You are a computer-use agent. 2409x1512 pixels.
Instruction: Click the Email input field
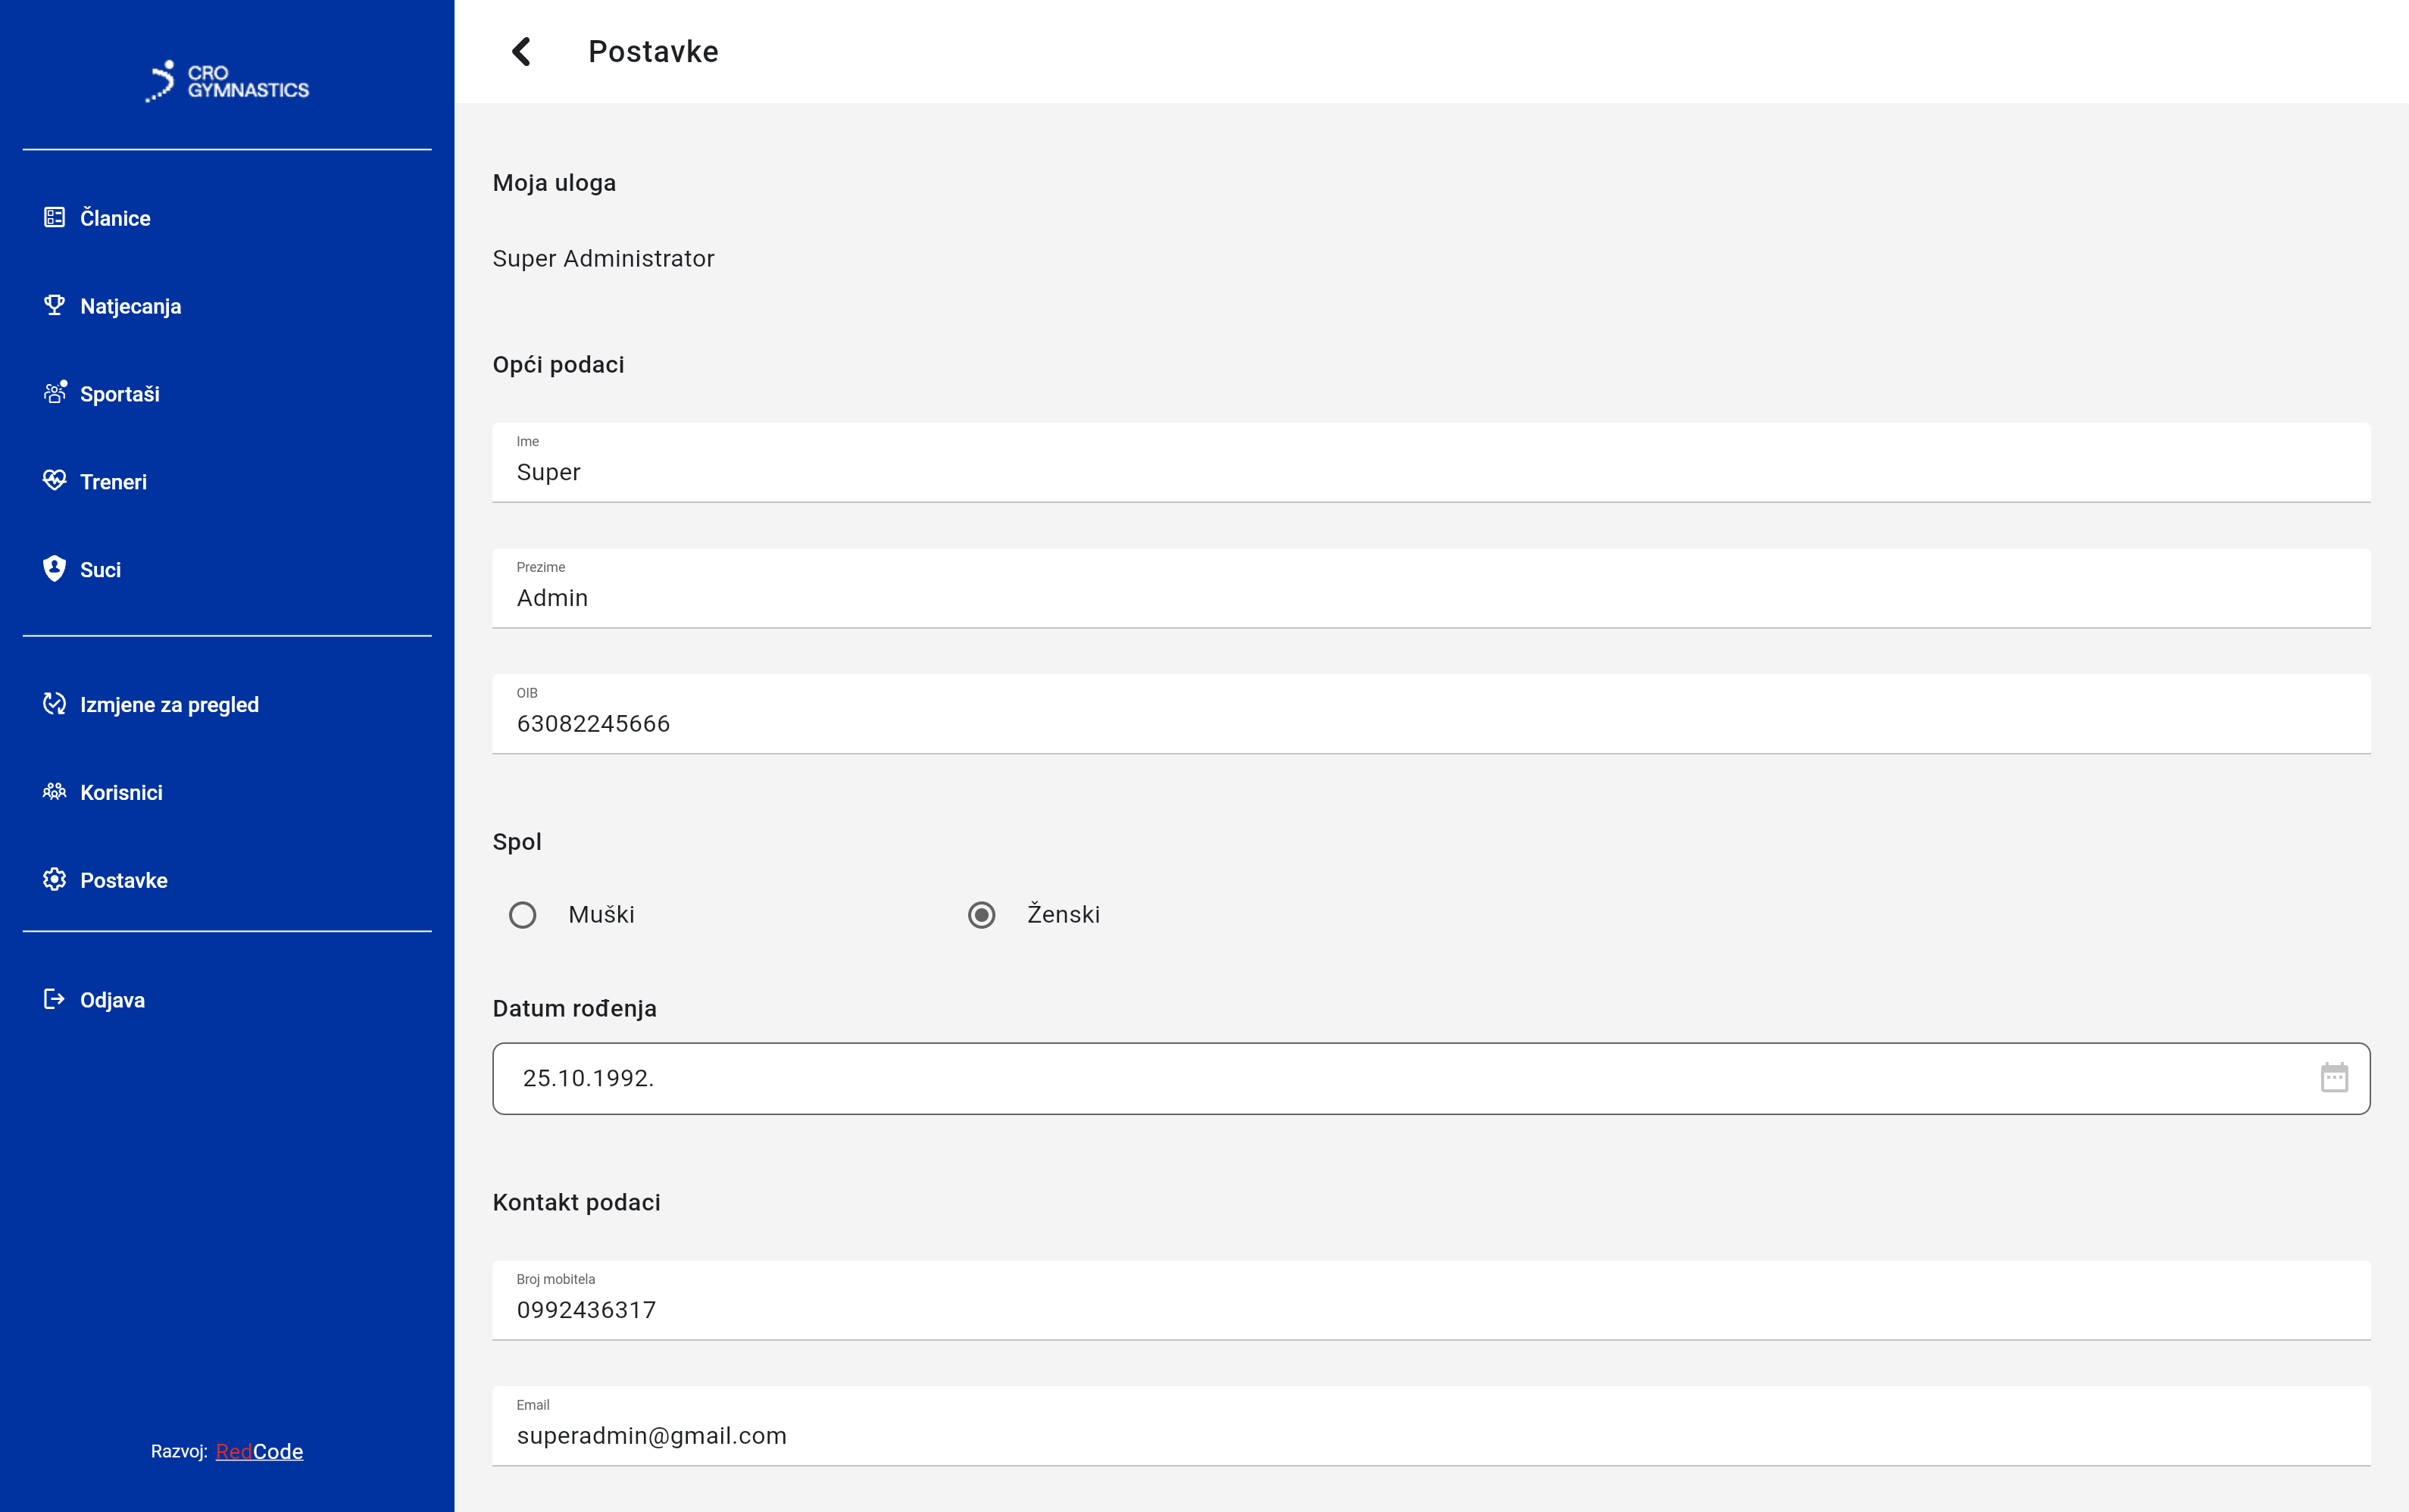click(x=1430, y=1435)
